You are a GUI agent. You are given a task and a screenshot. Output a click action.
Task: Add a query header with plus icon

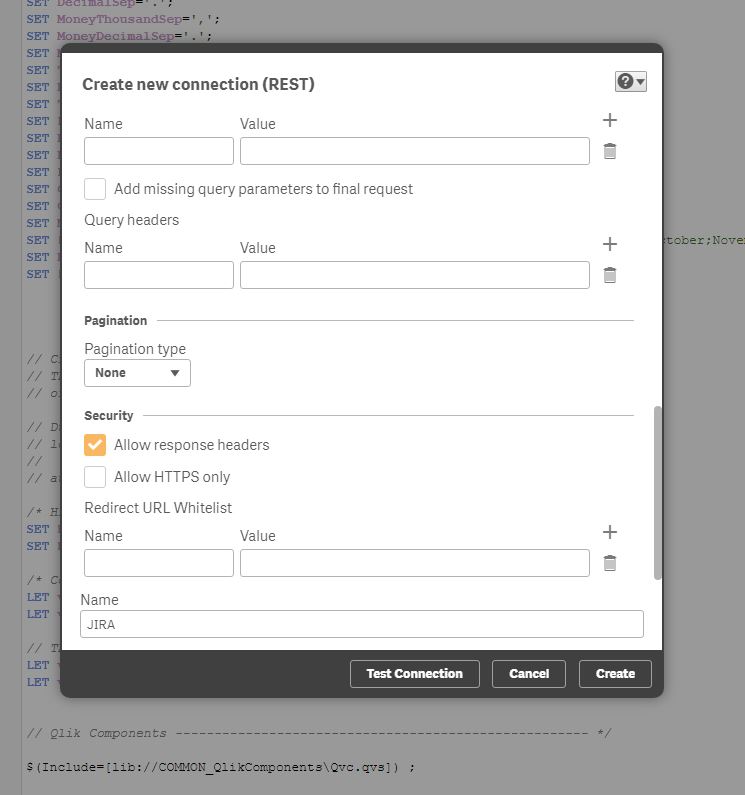click(610, 244)
